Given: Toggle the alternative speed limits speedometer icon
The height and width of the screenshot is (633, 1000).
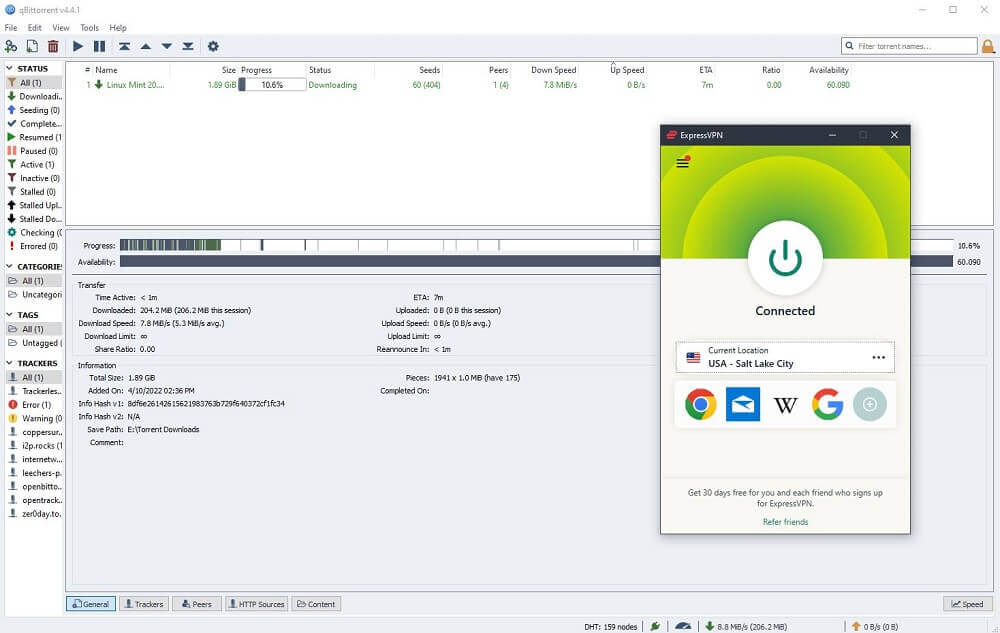Looking at the screenshot, I should click(683, 627).
